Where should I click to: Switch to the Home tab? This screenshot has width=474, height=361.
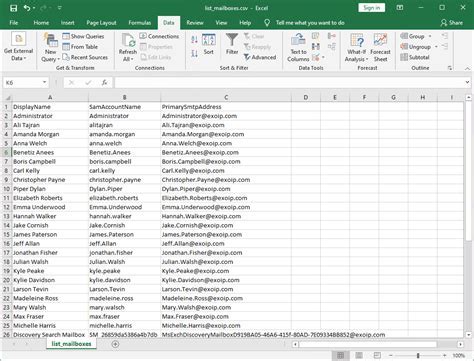pos(41,23)
